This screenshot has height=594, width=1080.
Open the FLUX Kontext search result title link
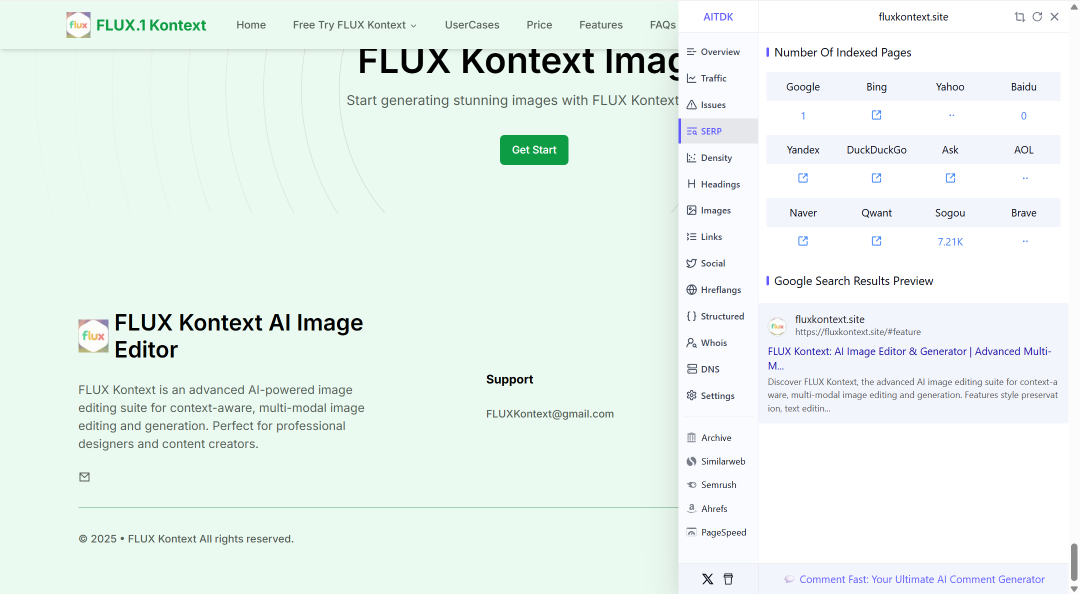click(x=909, y=358)
